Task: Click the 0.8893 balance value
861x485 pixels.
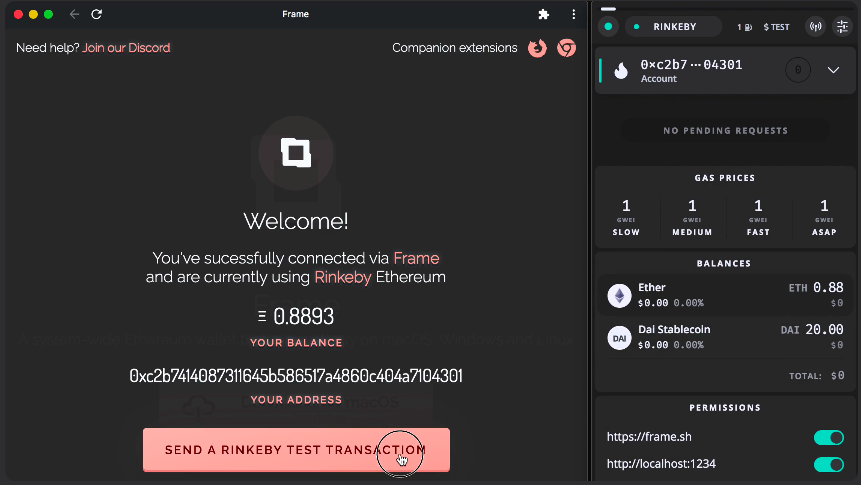Action: (x=303, y=316)
